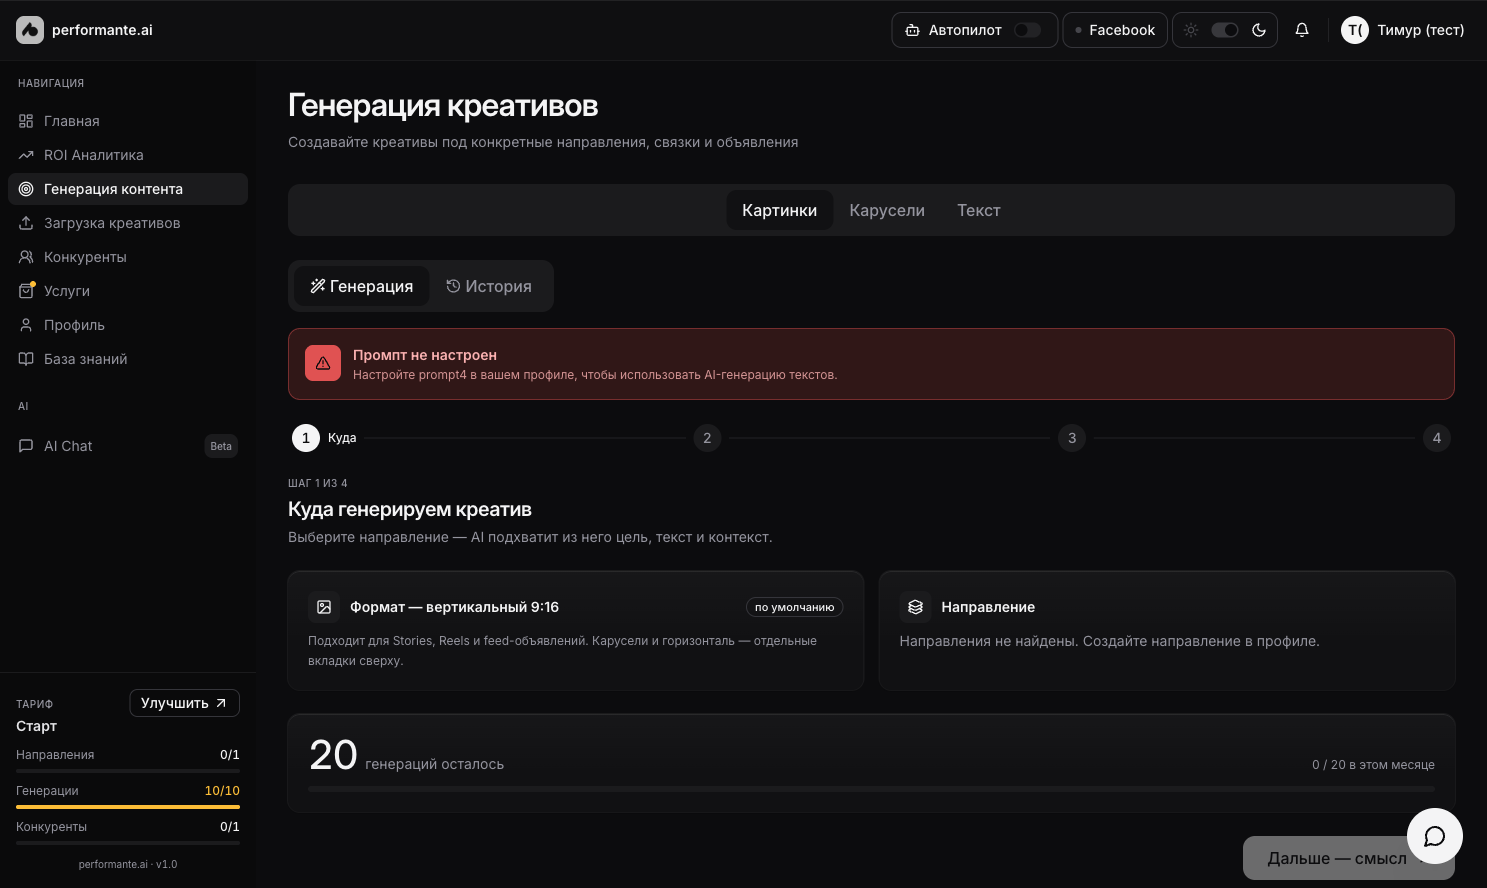This screenshot has width=1487, height=888.
Task: Click the user avatar circle
Action: 1355,30
